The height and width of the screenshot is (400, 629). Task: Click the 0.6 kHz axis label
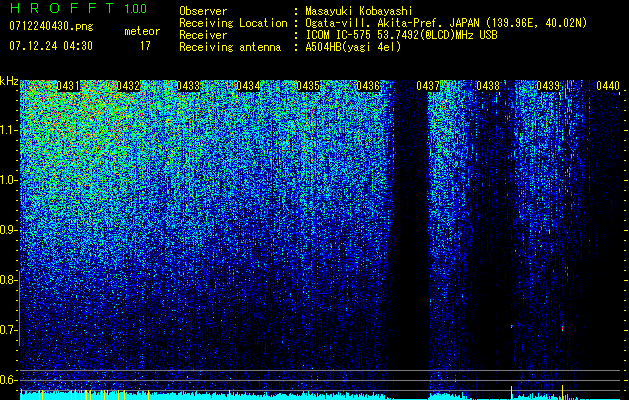pyautogui.click(x=8, y=380)
